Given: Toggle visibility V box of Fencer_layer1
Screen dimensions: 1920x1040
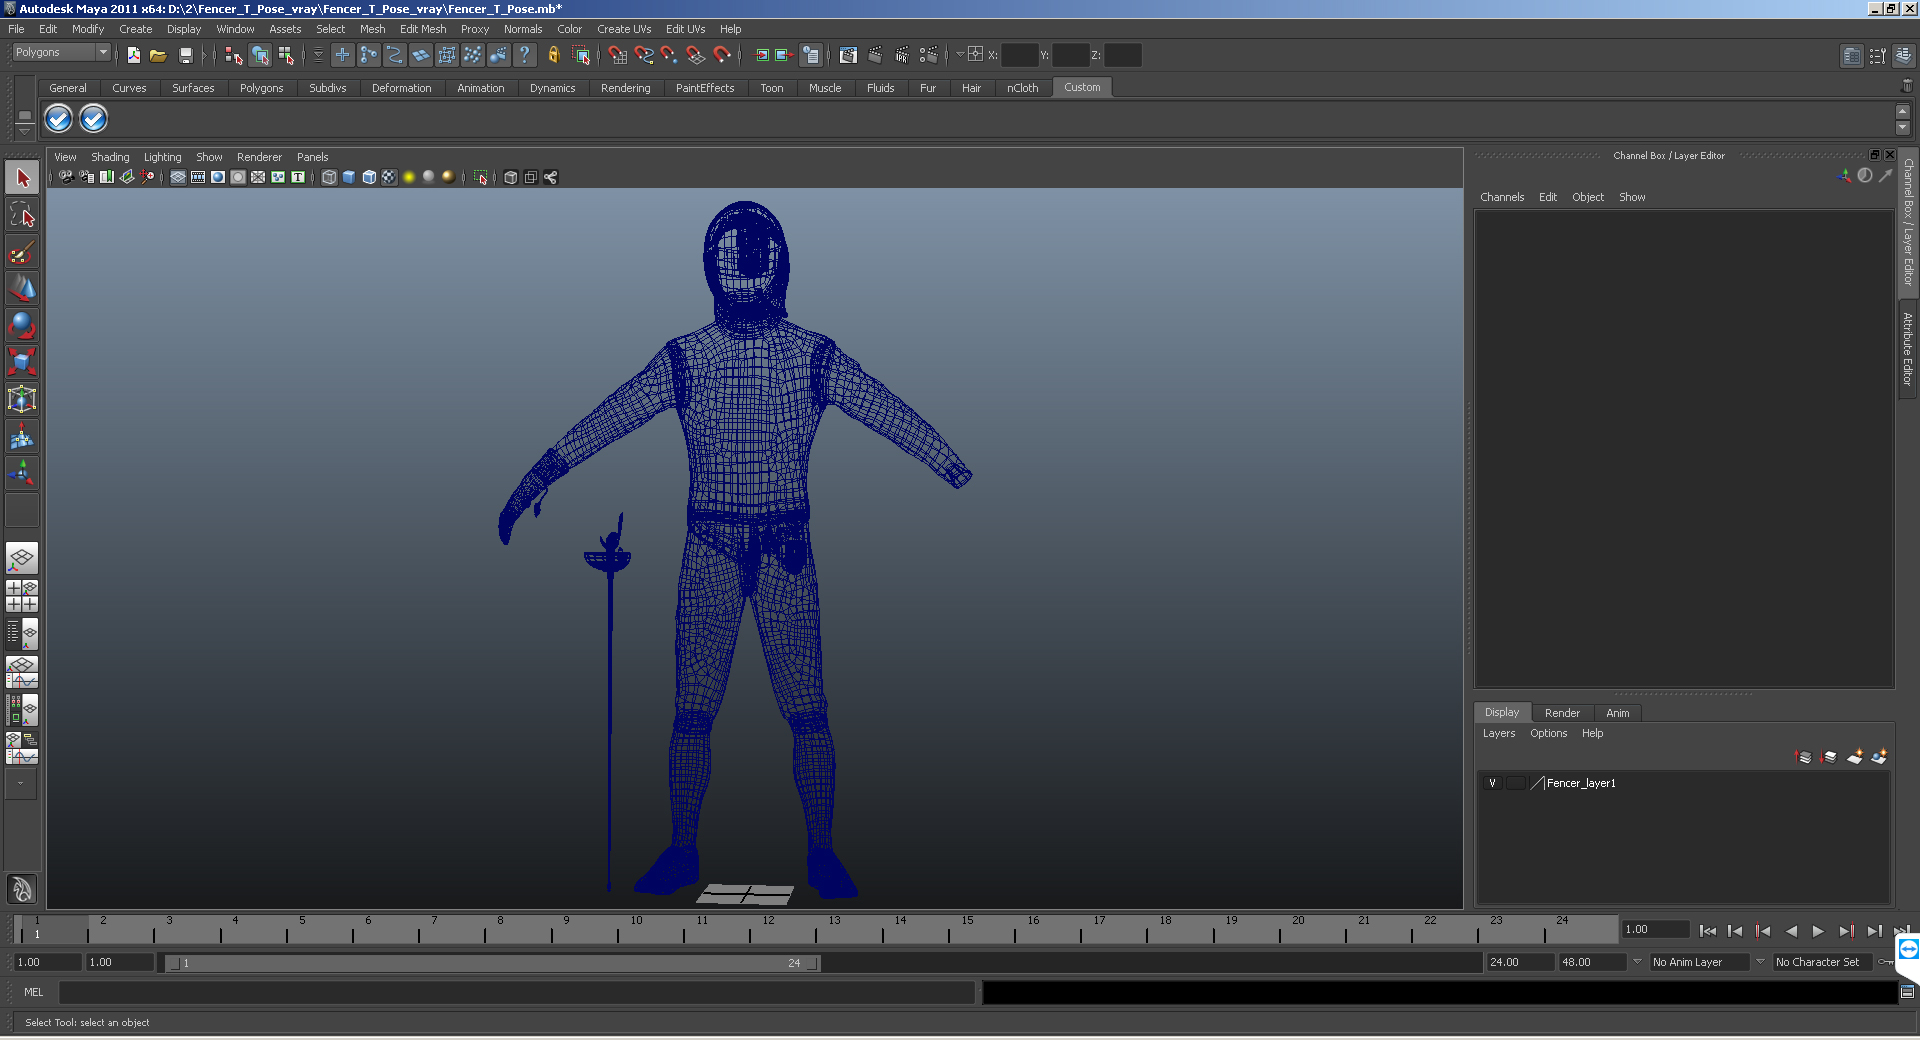Looking at the screenshot, I should coord(1492,783).
